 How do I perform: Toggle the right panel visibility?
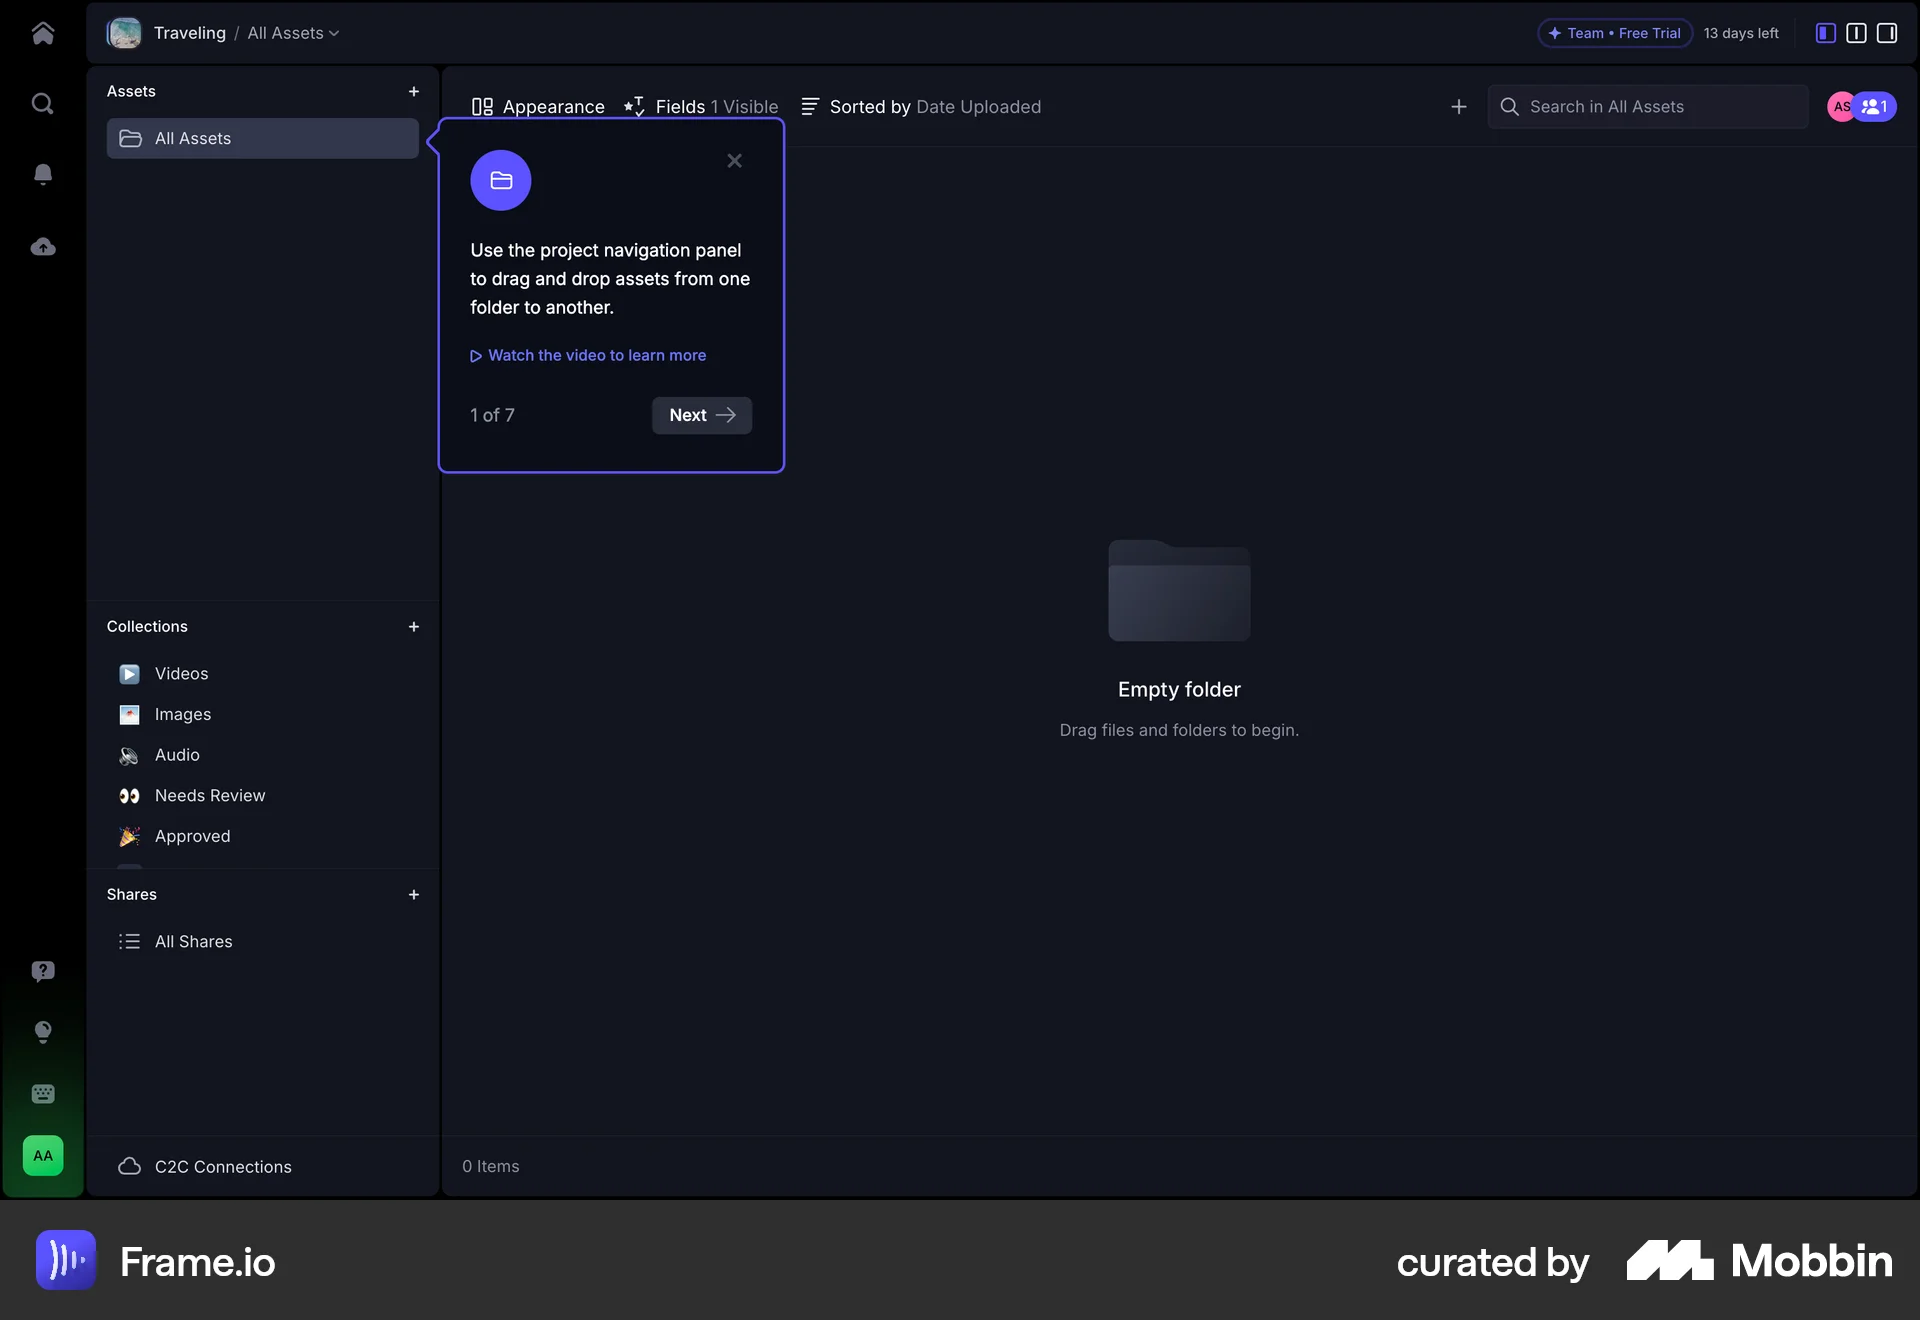click(1887, 33)
